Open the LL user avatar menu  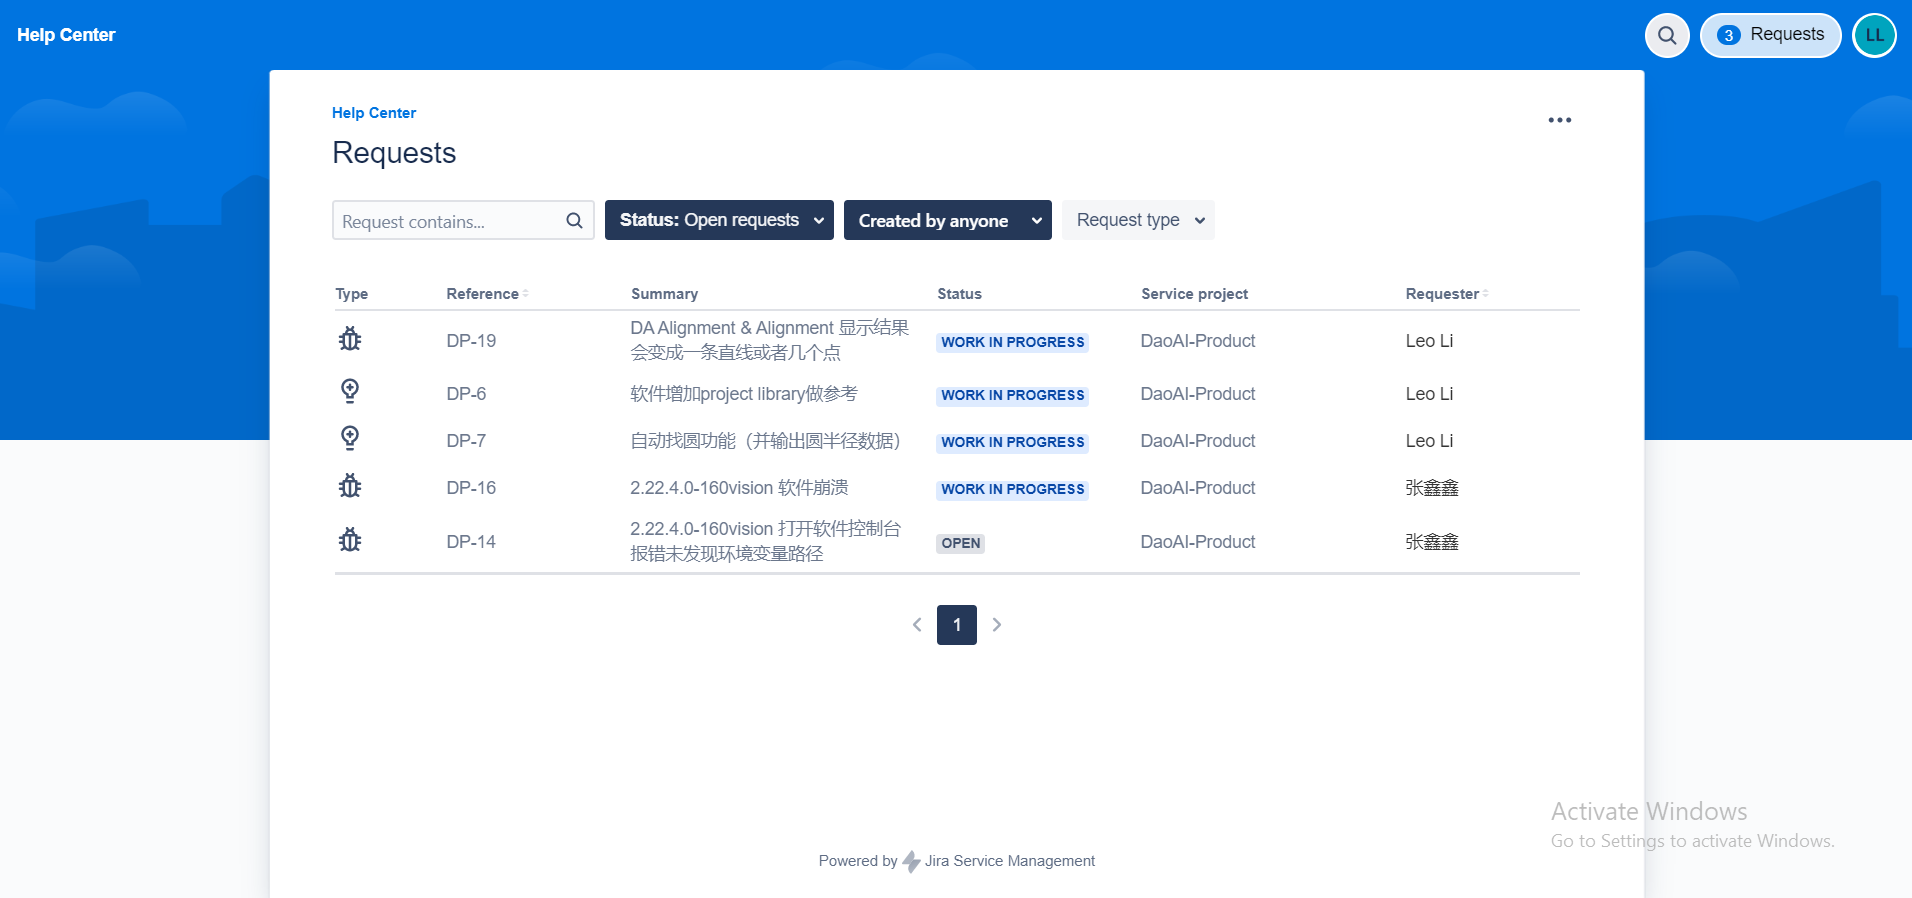point(1874,36)
